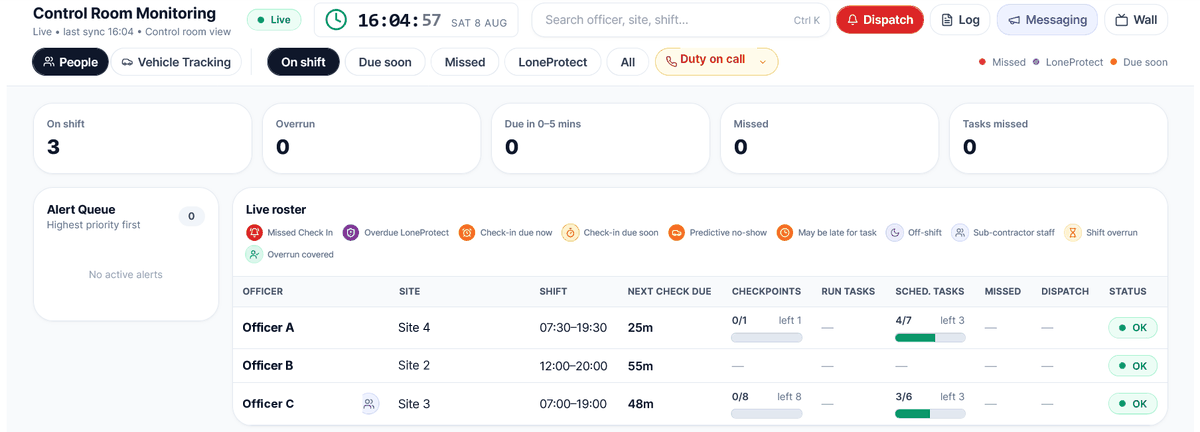Open Messaging
The image size is (1200, 432).
[1047, 20]
